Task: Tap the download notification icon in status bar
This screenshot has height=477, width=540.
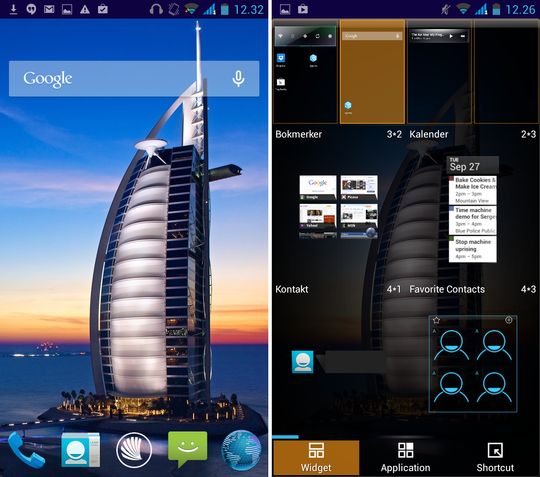Action: click(x=13, y=9)
